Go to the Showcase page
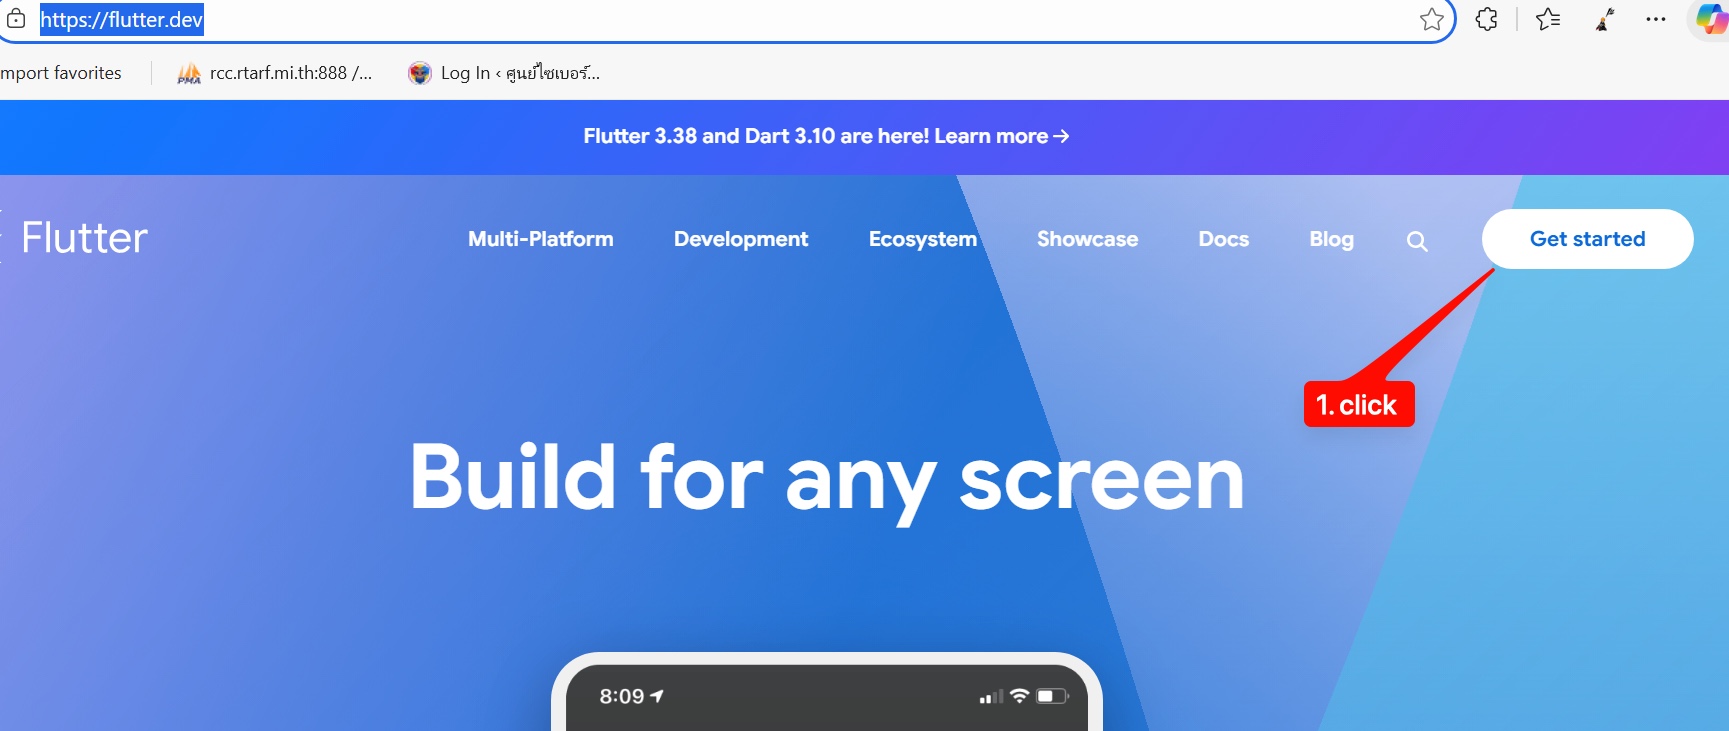 1087,239
